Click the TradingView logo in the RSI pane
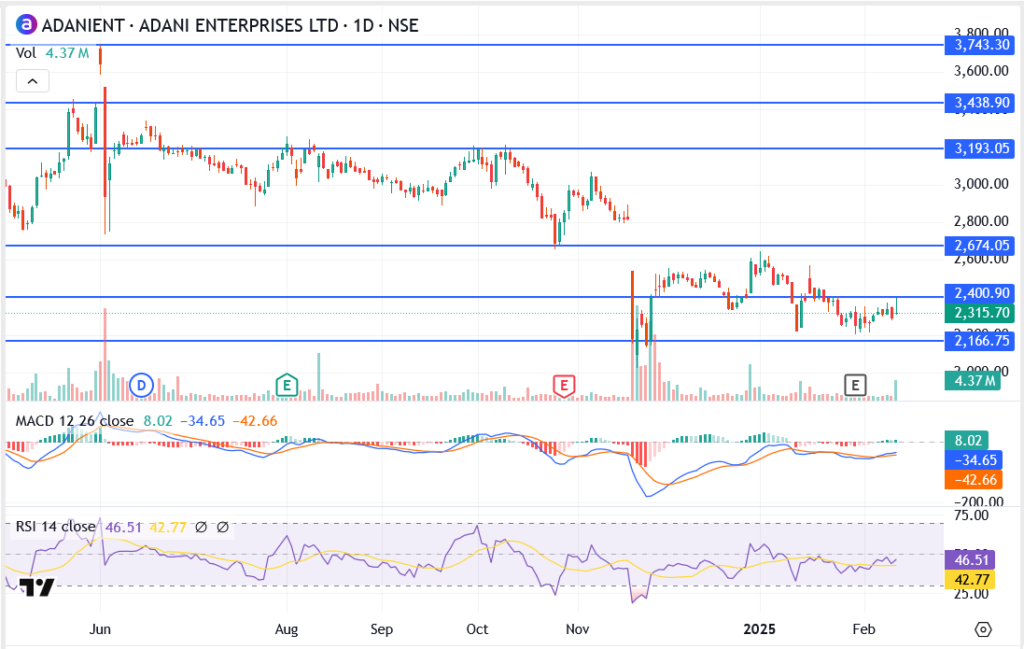 pos(36,588)
